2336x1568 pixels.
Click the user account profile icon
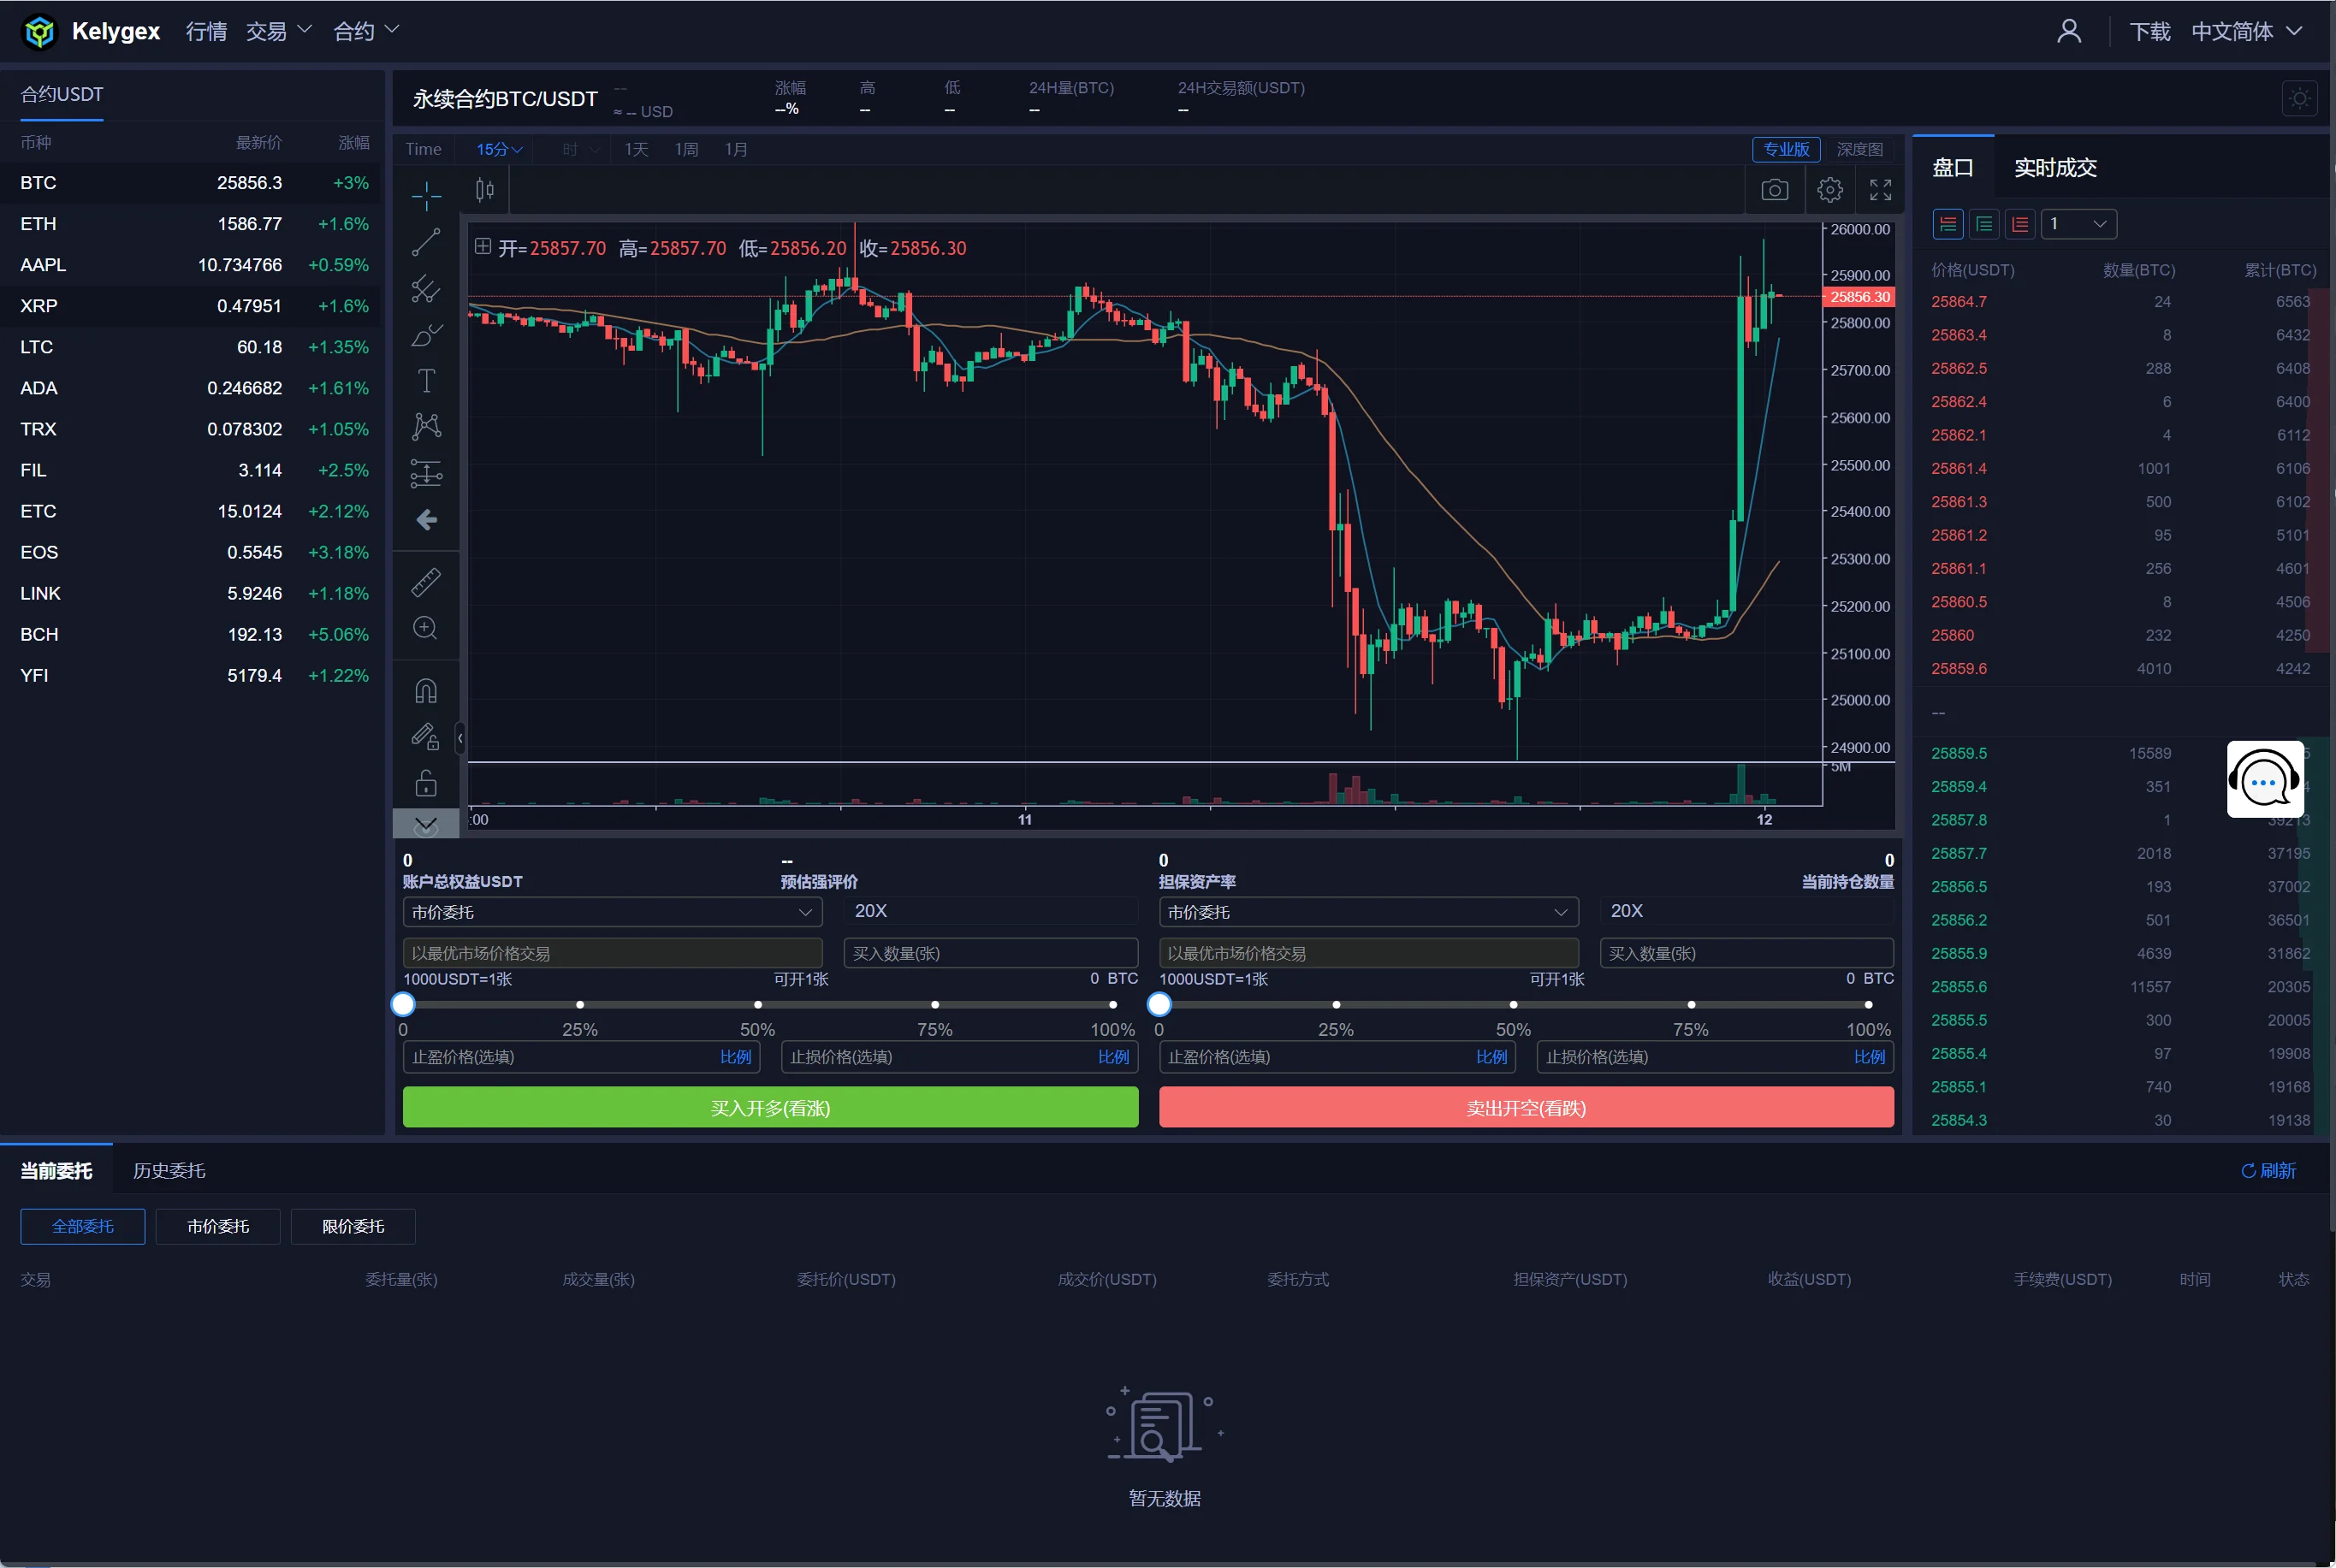(x=2069, y=32)
